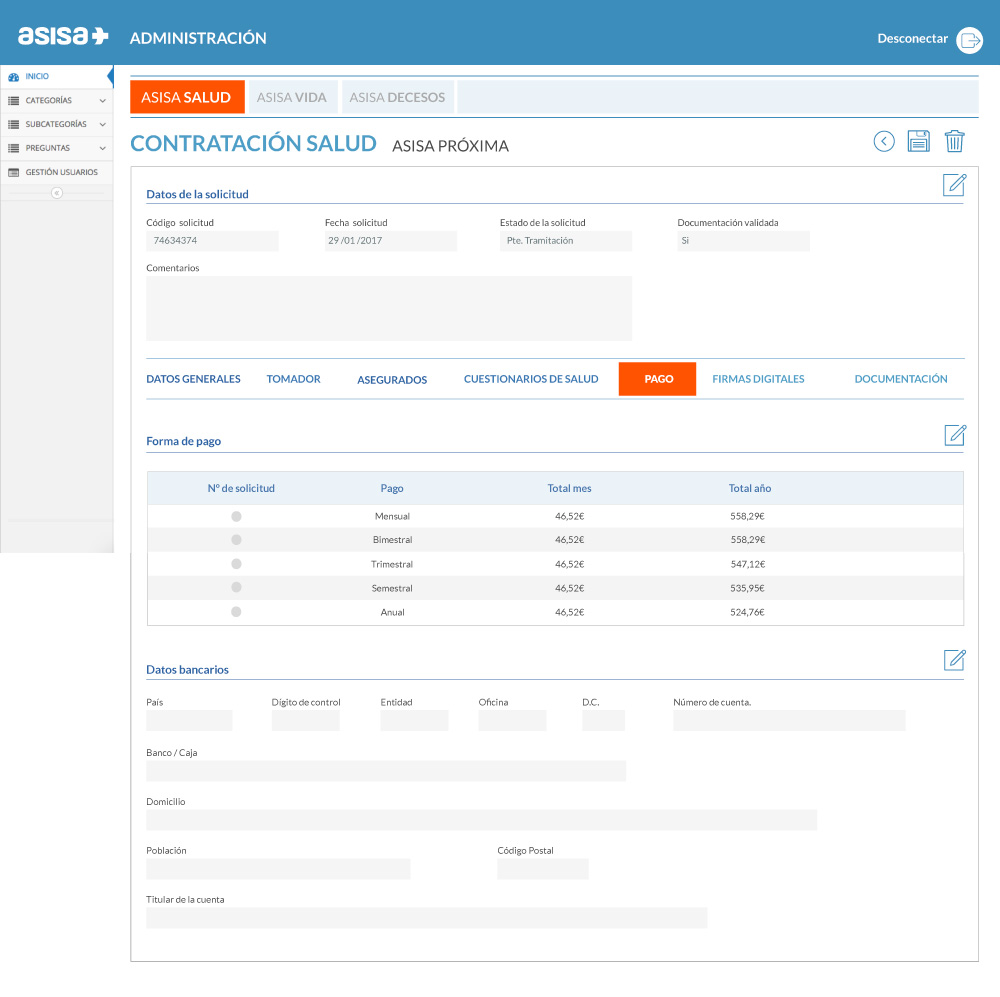Click the Comentarios text area
Viewport: 1000px width, 997px height.
click(389, 308)
